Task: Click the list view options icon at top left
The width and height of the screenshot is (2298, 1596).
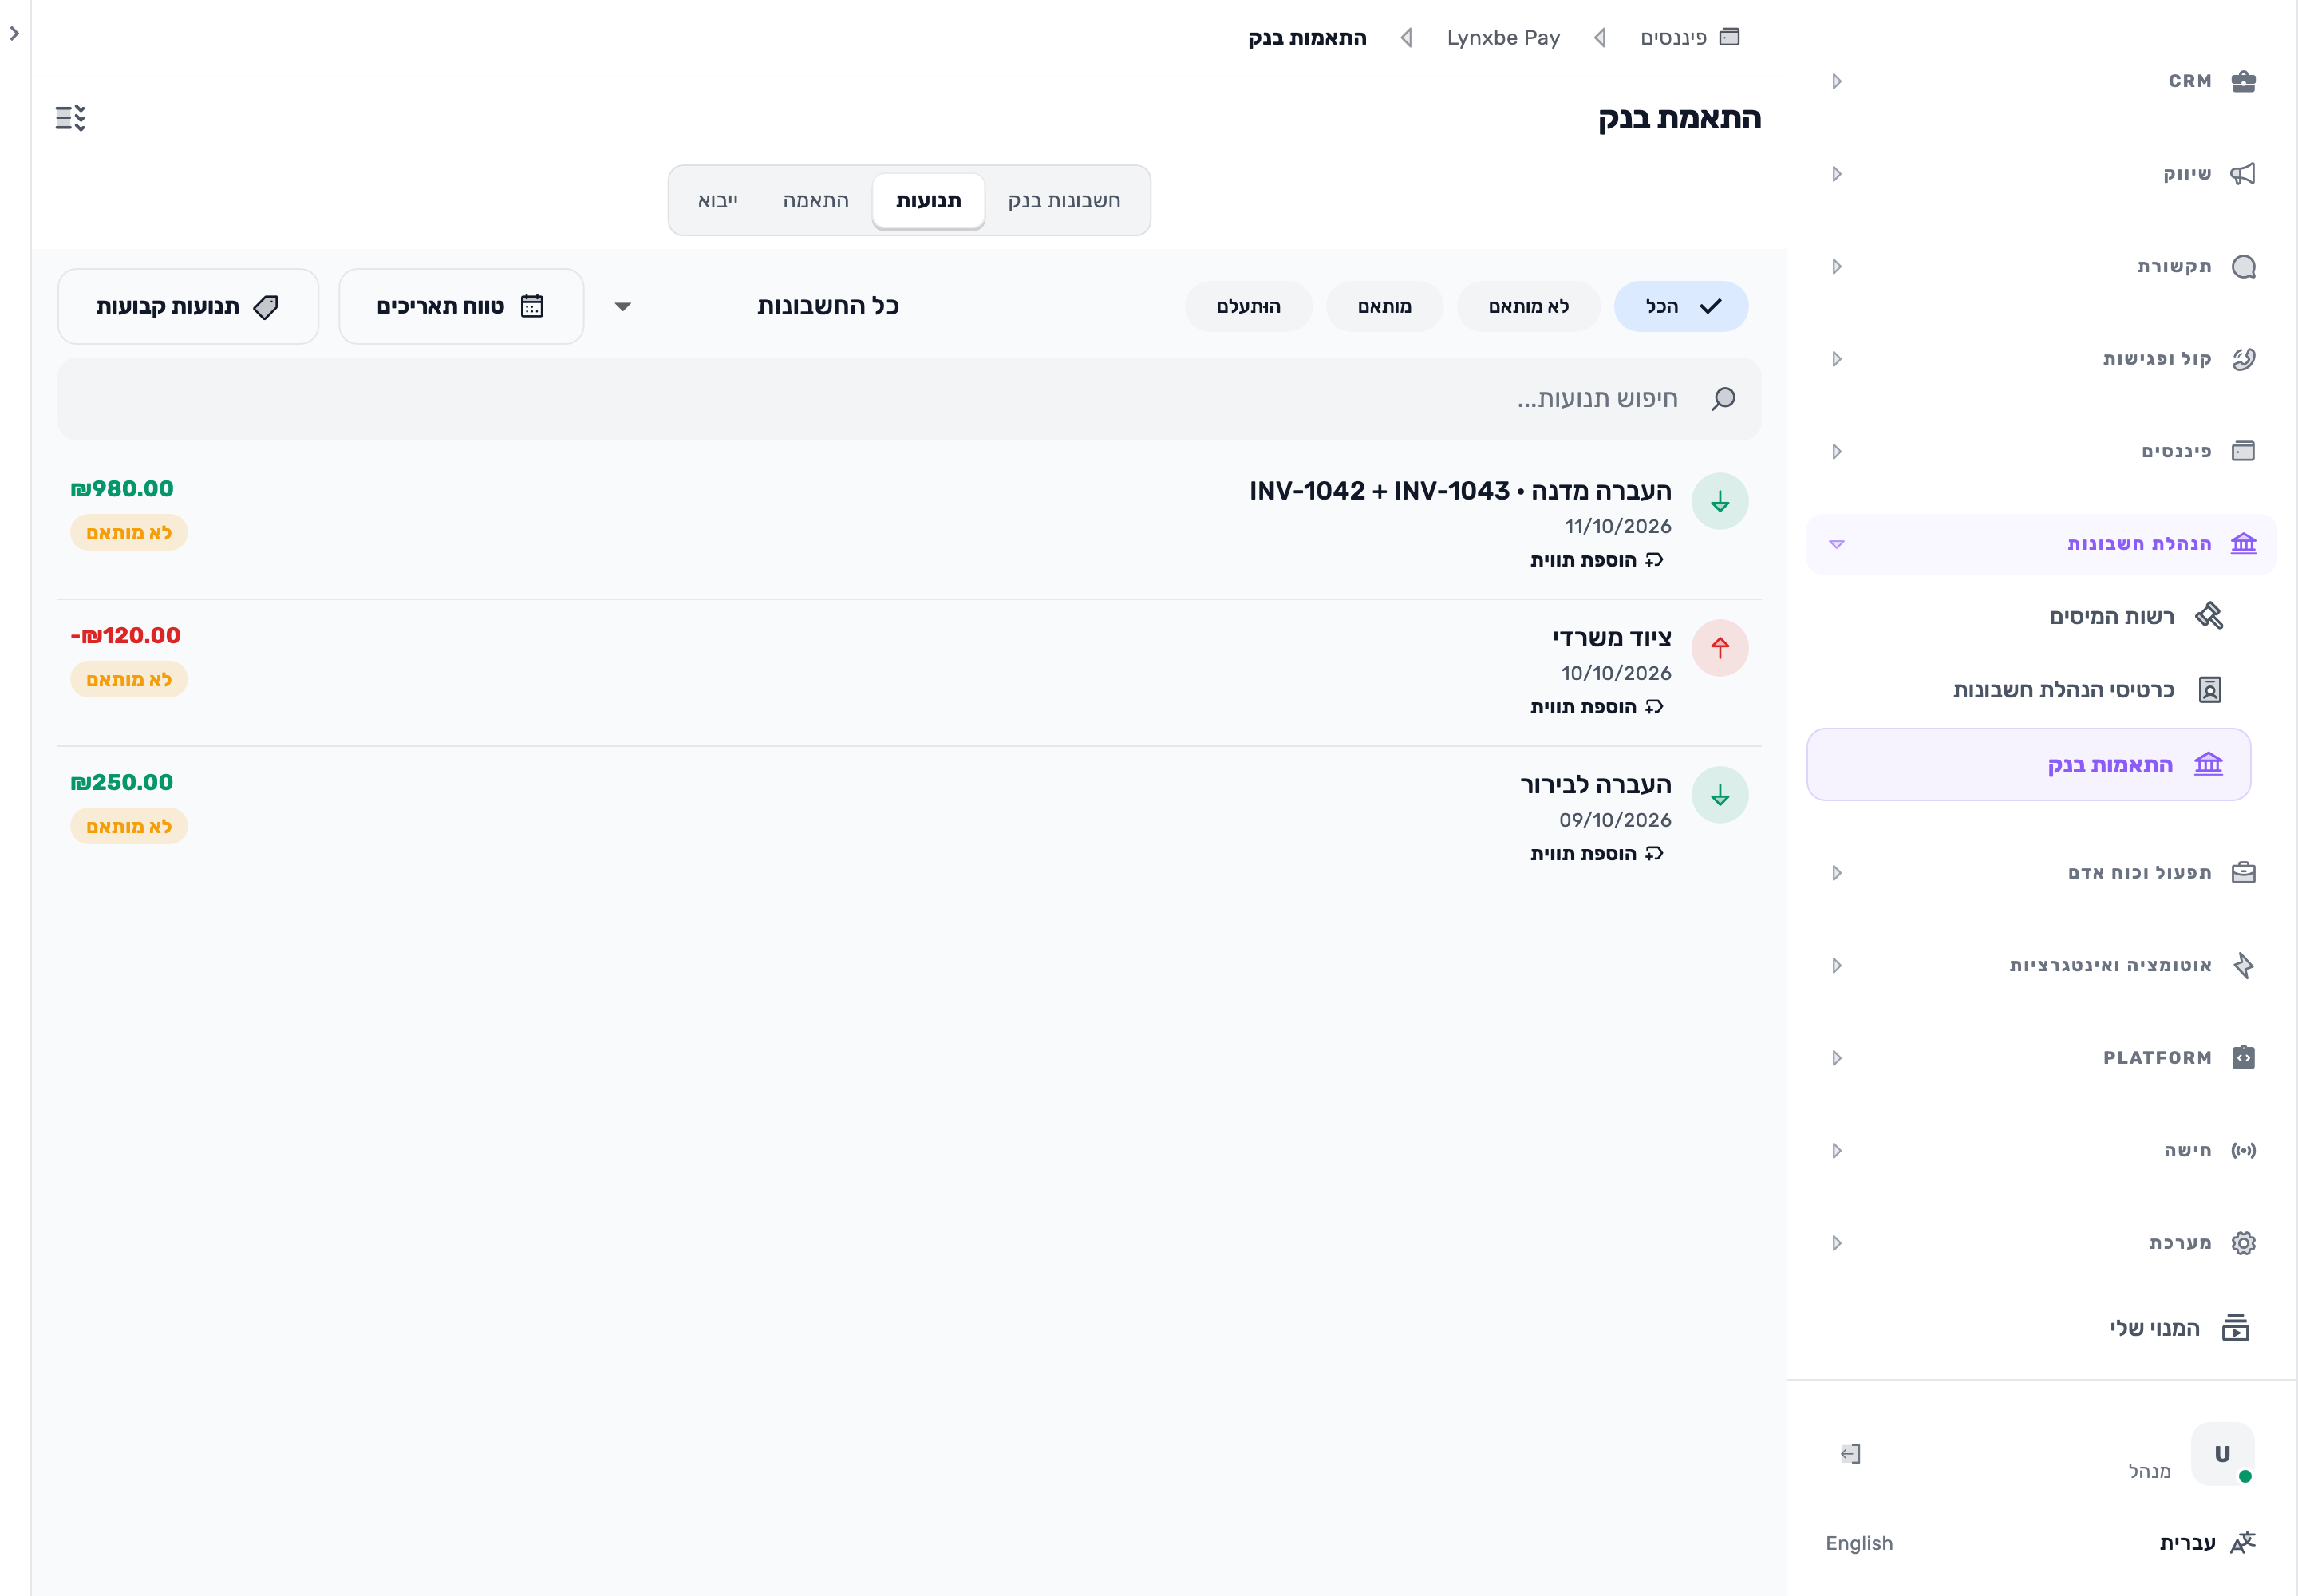Action: tap(70, 118)
